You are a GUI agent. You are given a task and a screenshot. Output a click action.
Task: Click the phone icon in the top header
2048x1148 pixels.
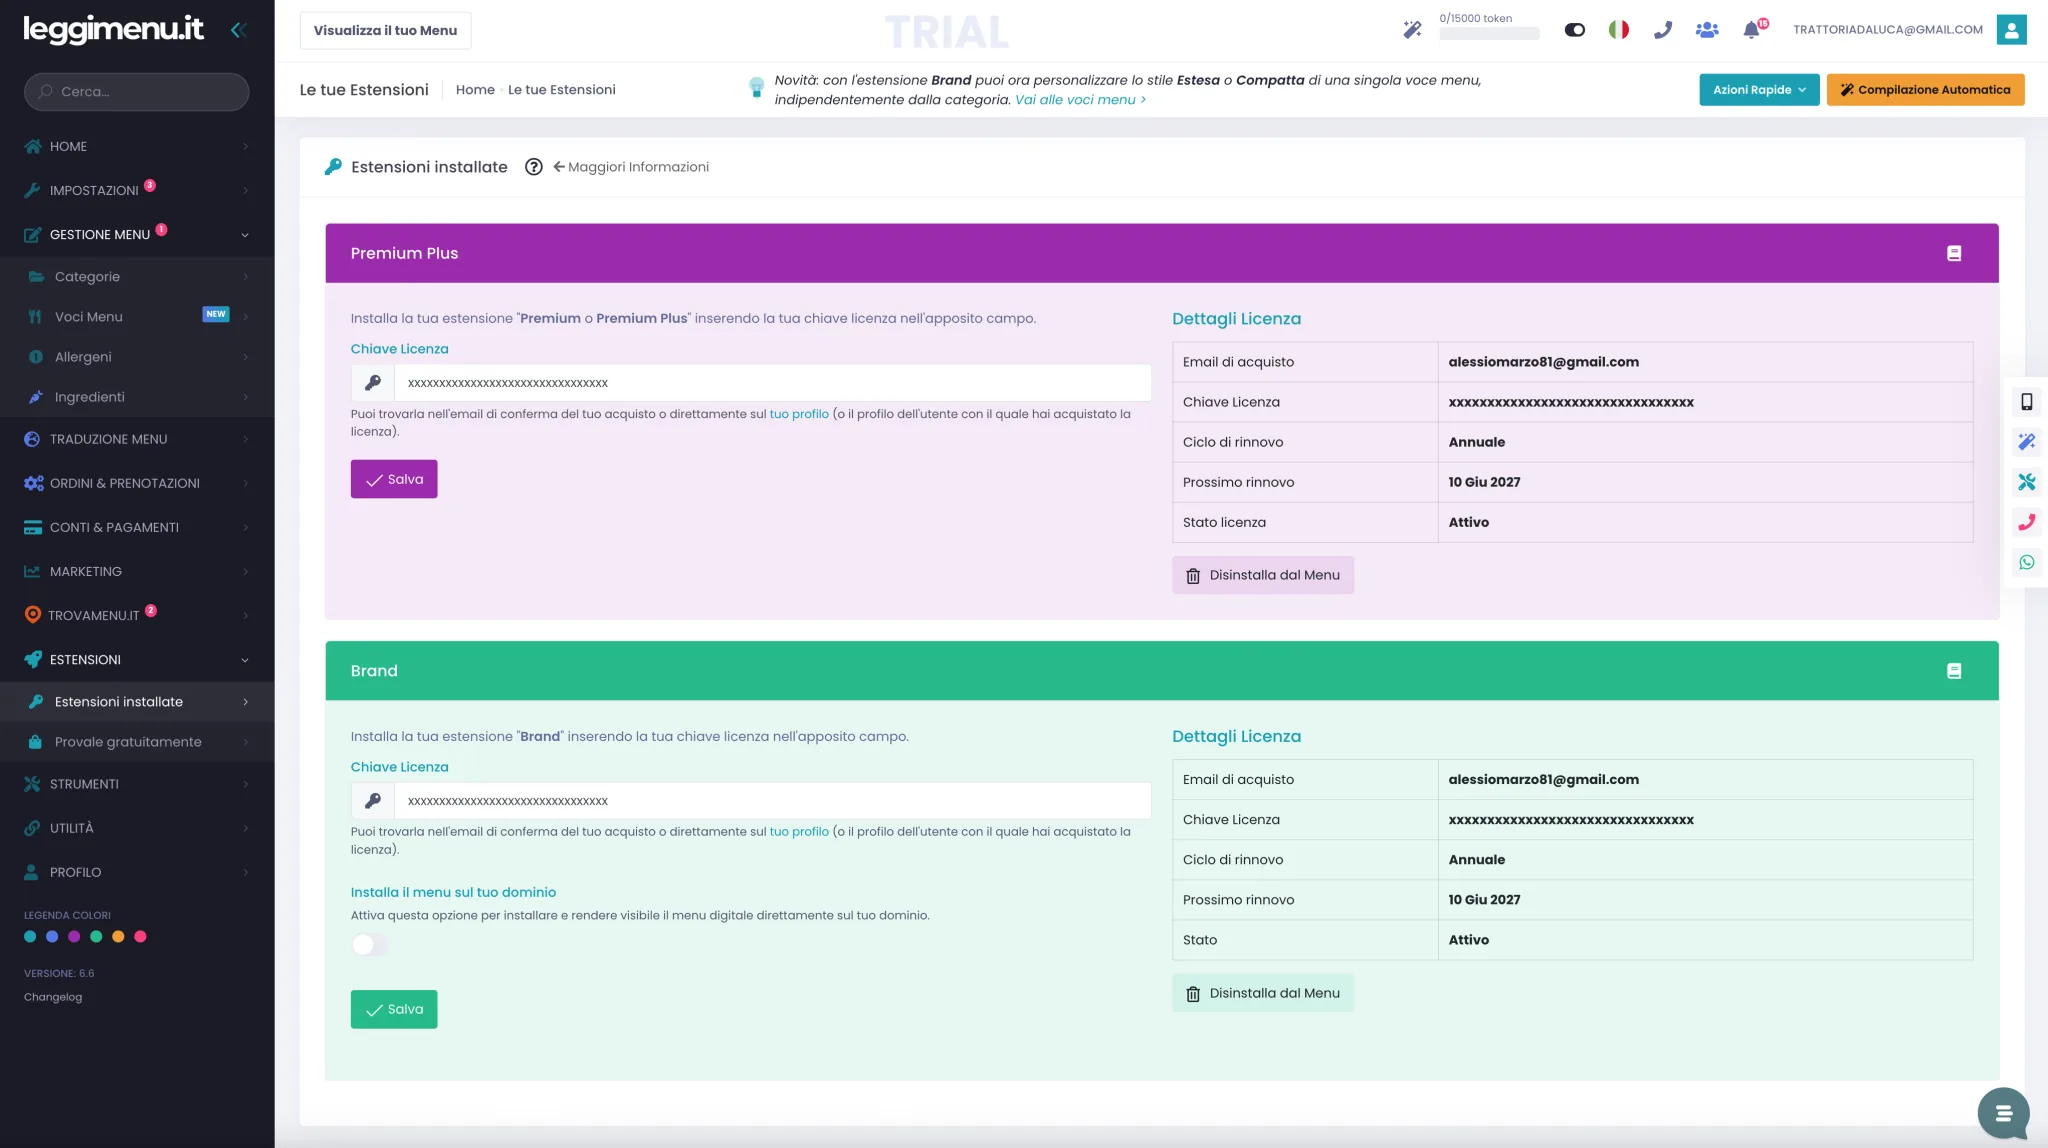pyautogui.click(x=1663, y=30)
